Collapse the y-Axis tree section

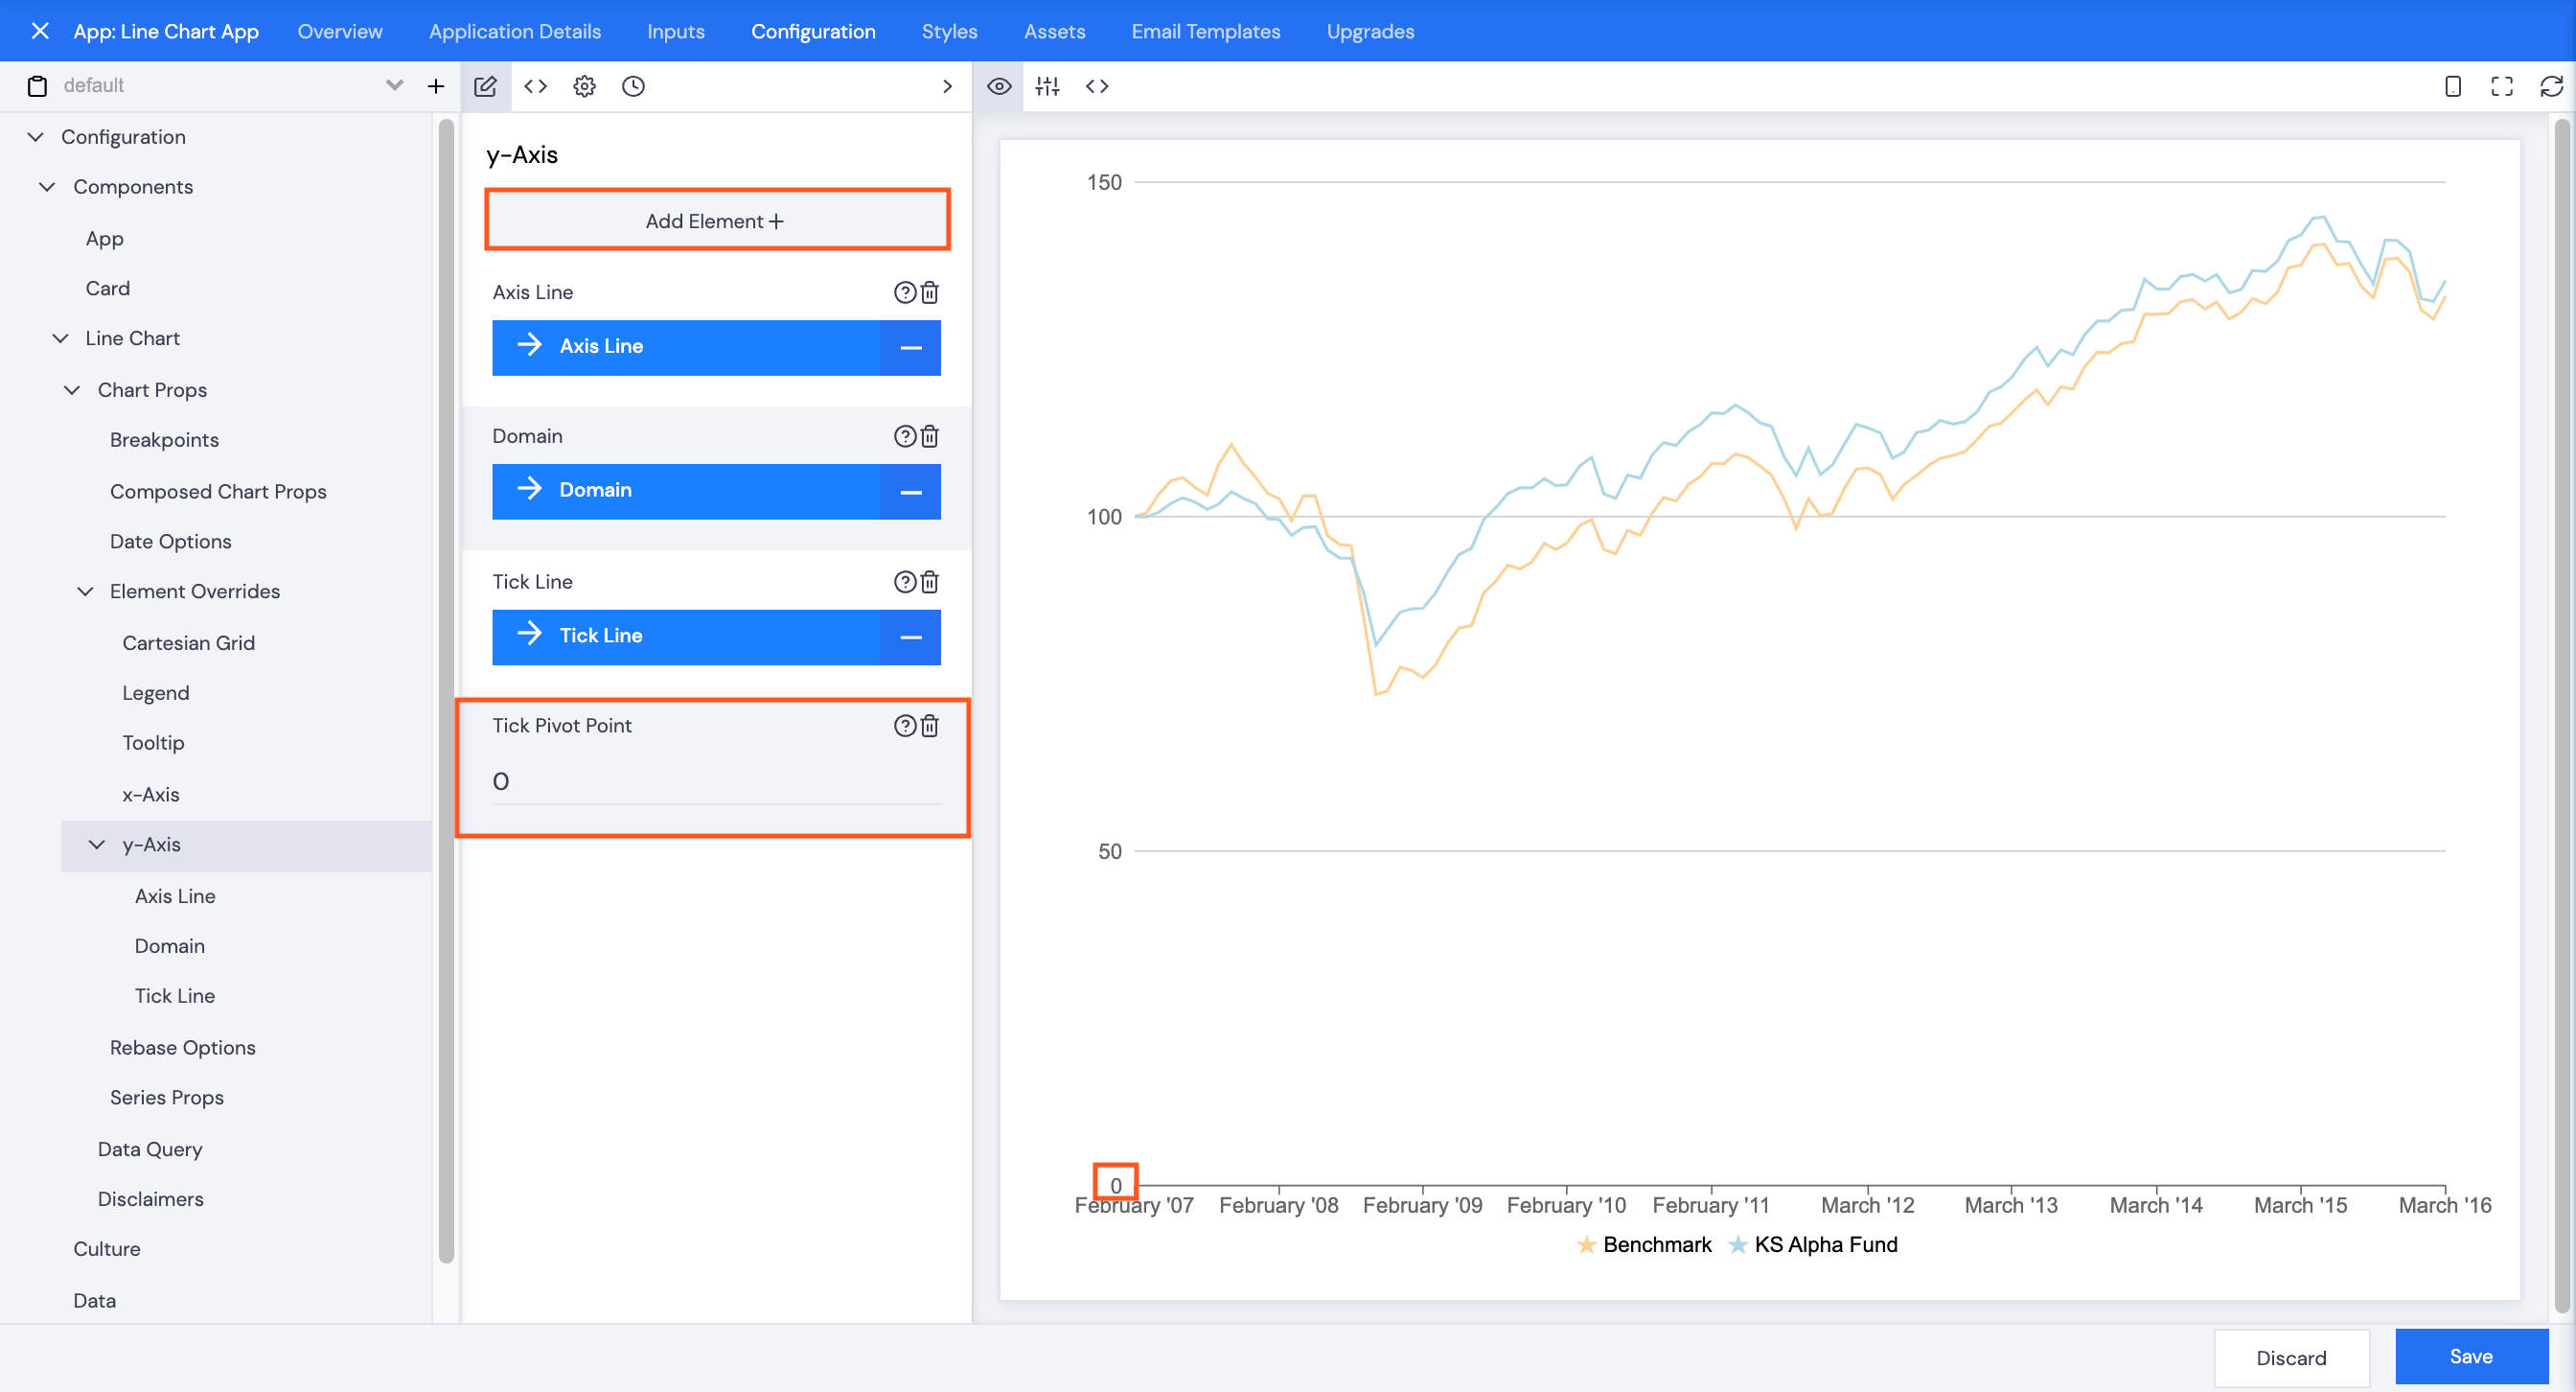[x=96, y=844]
